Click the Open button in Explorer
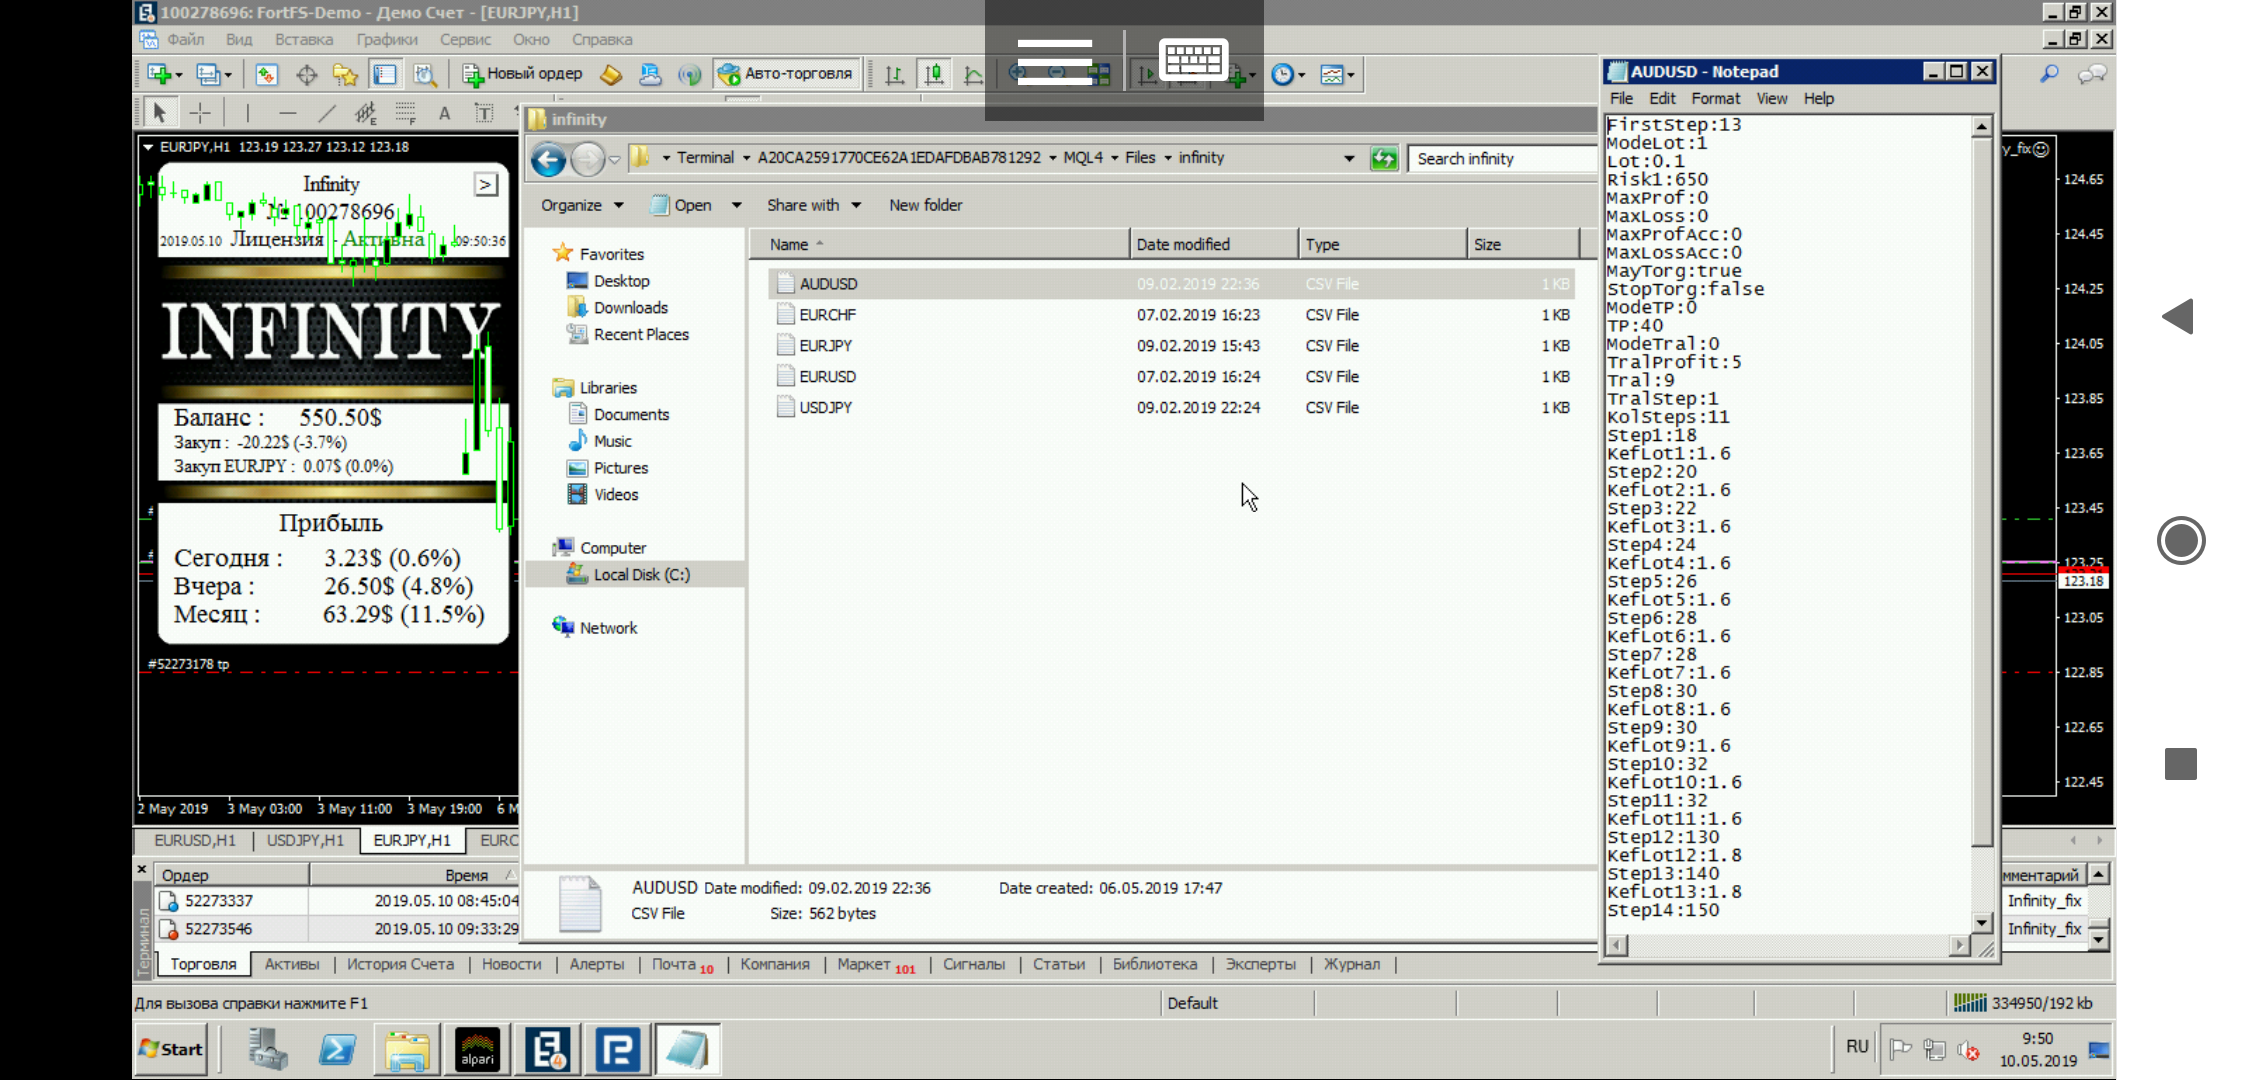2246x1080 pixels. coord(682,205)
